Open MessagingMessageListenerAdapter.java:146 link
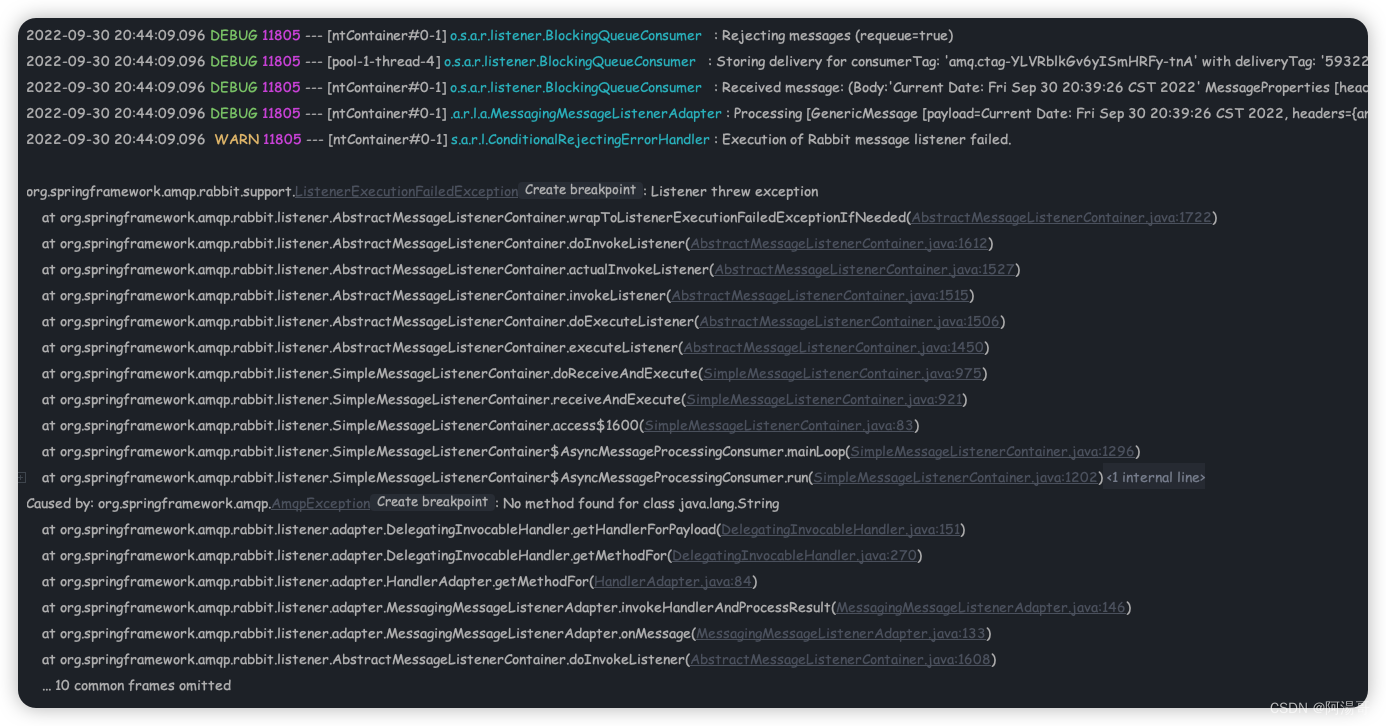1386x726 pixels. pos(981,607)
